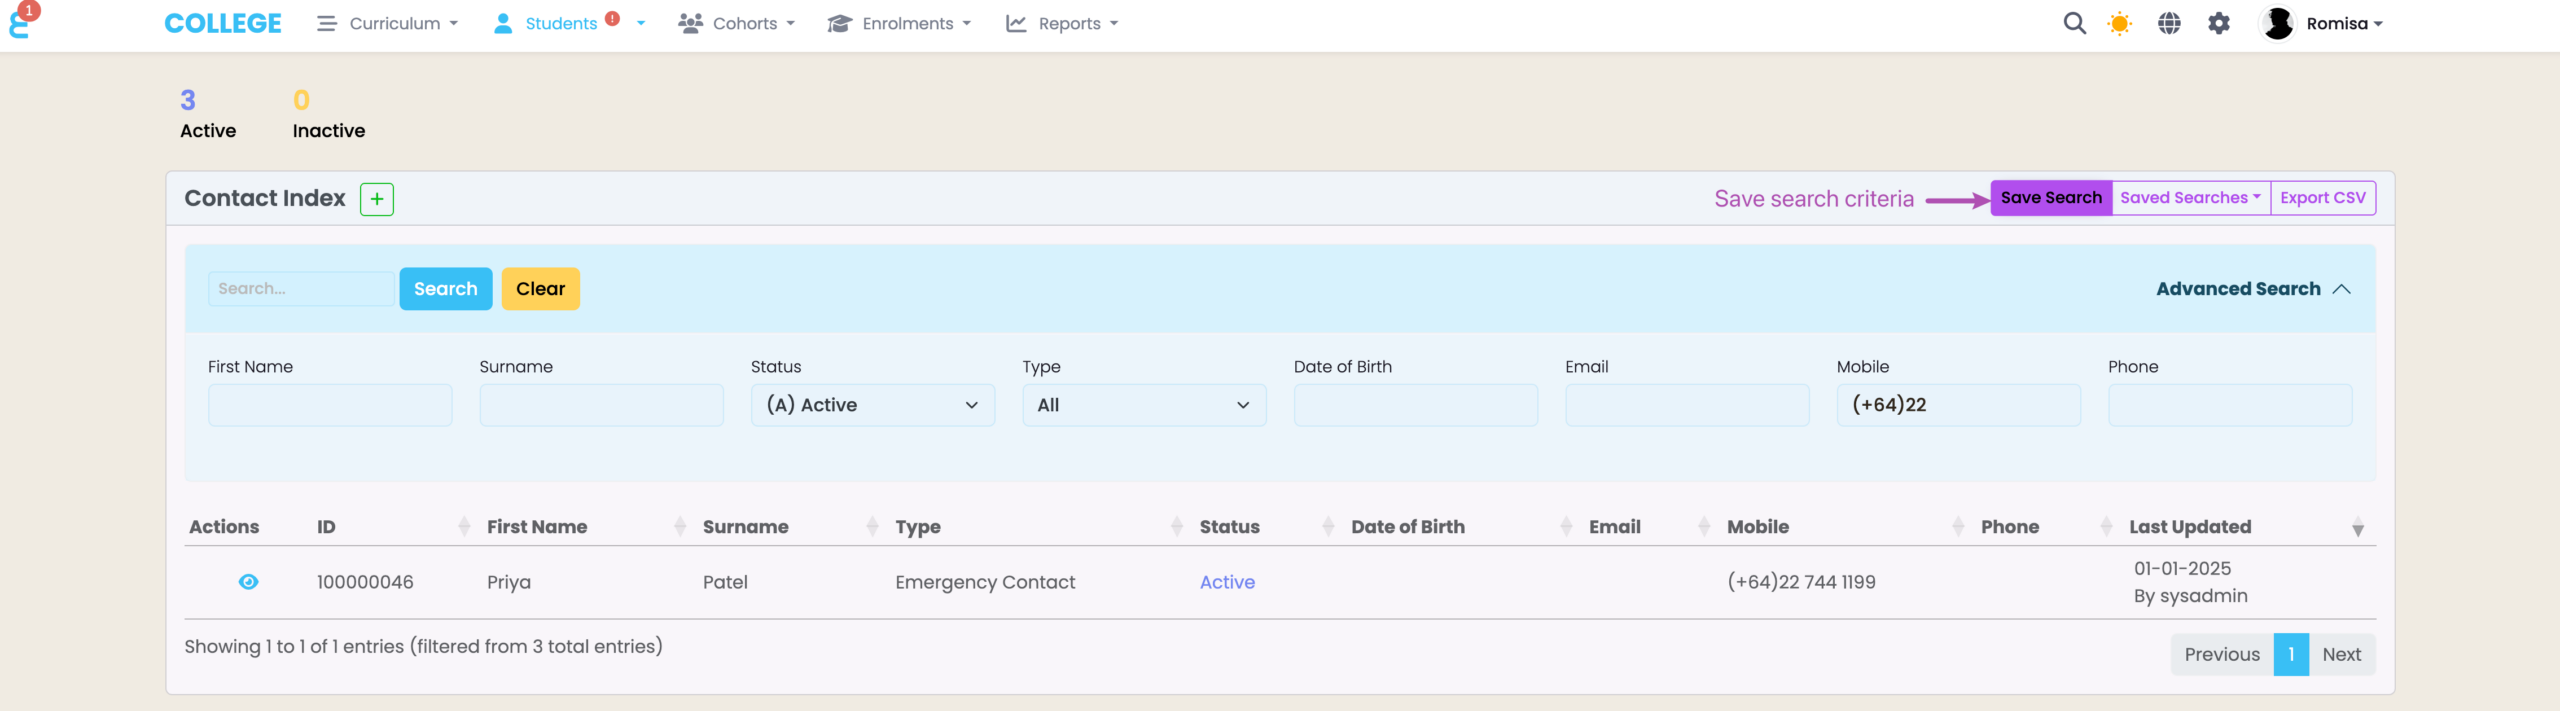Open the Curriculum menu
The width and height of the screenshot is (2560, 711).
point(389,23)
